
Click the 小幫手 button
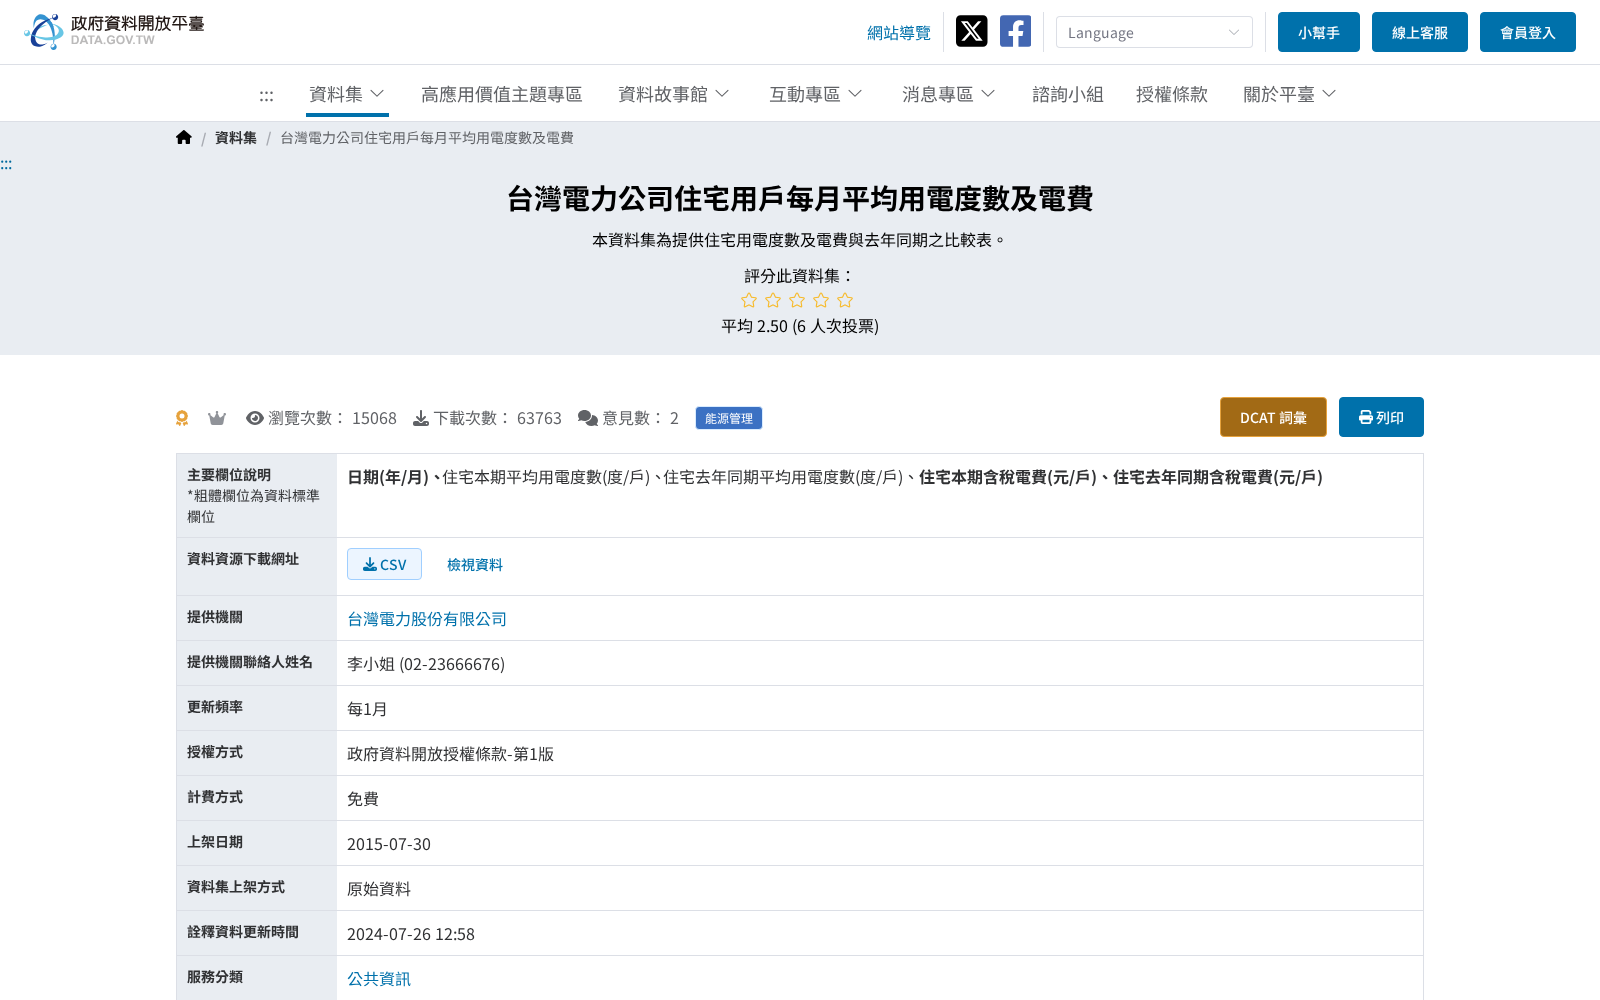(1319, 32)
